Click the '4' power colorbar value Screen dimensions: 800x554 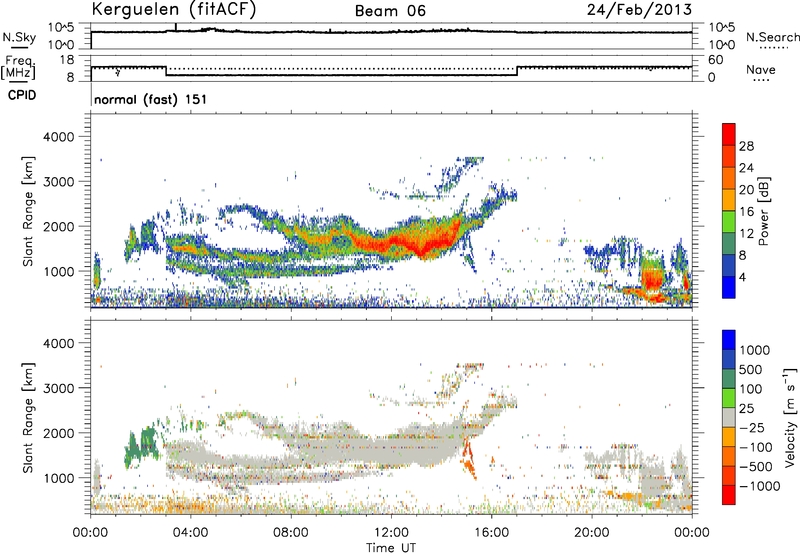[742, 277]
